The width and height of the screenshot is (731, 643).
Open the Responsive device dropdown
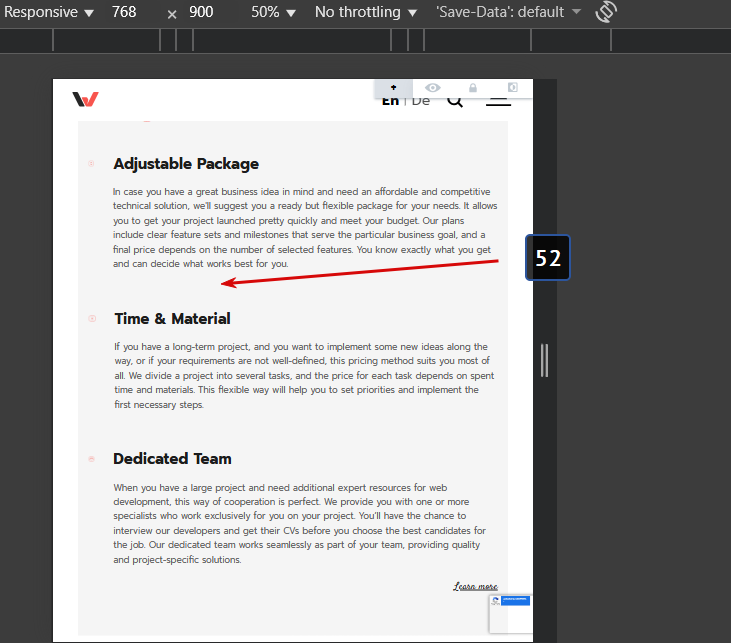pos(49,12)
